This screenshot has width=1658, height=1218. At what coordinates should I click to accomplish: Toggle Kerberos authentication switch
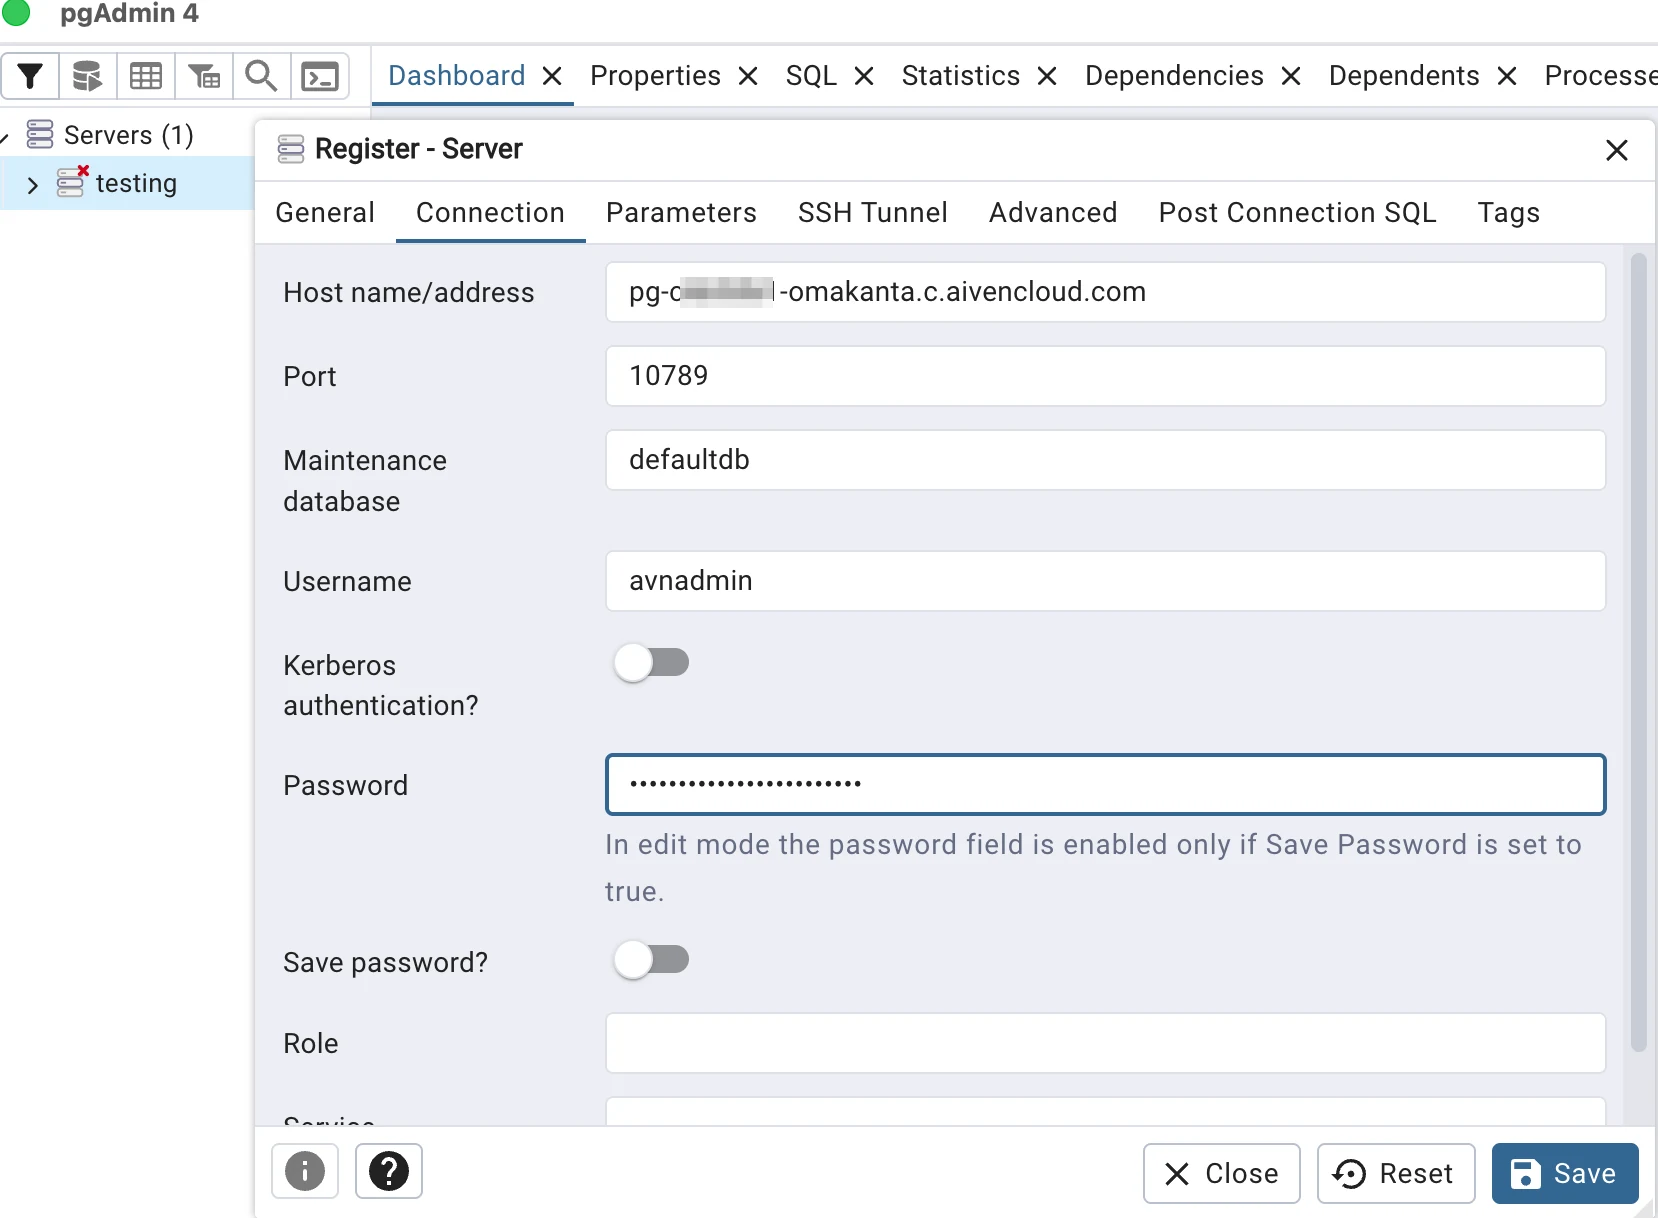point(651,662)
